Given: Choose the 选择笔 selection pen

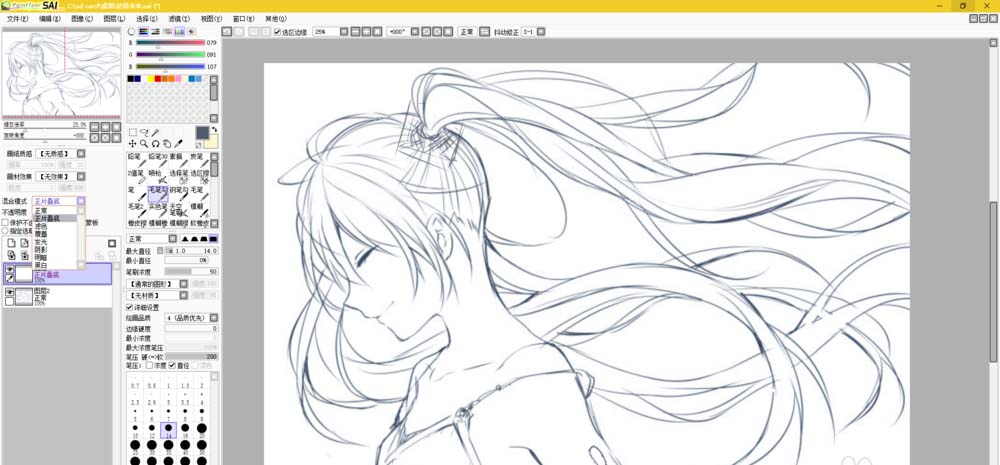Looking at the screenshot, I should [x=179, y=177].
